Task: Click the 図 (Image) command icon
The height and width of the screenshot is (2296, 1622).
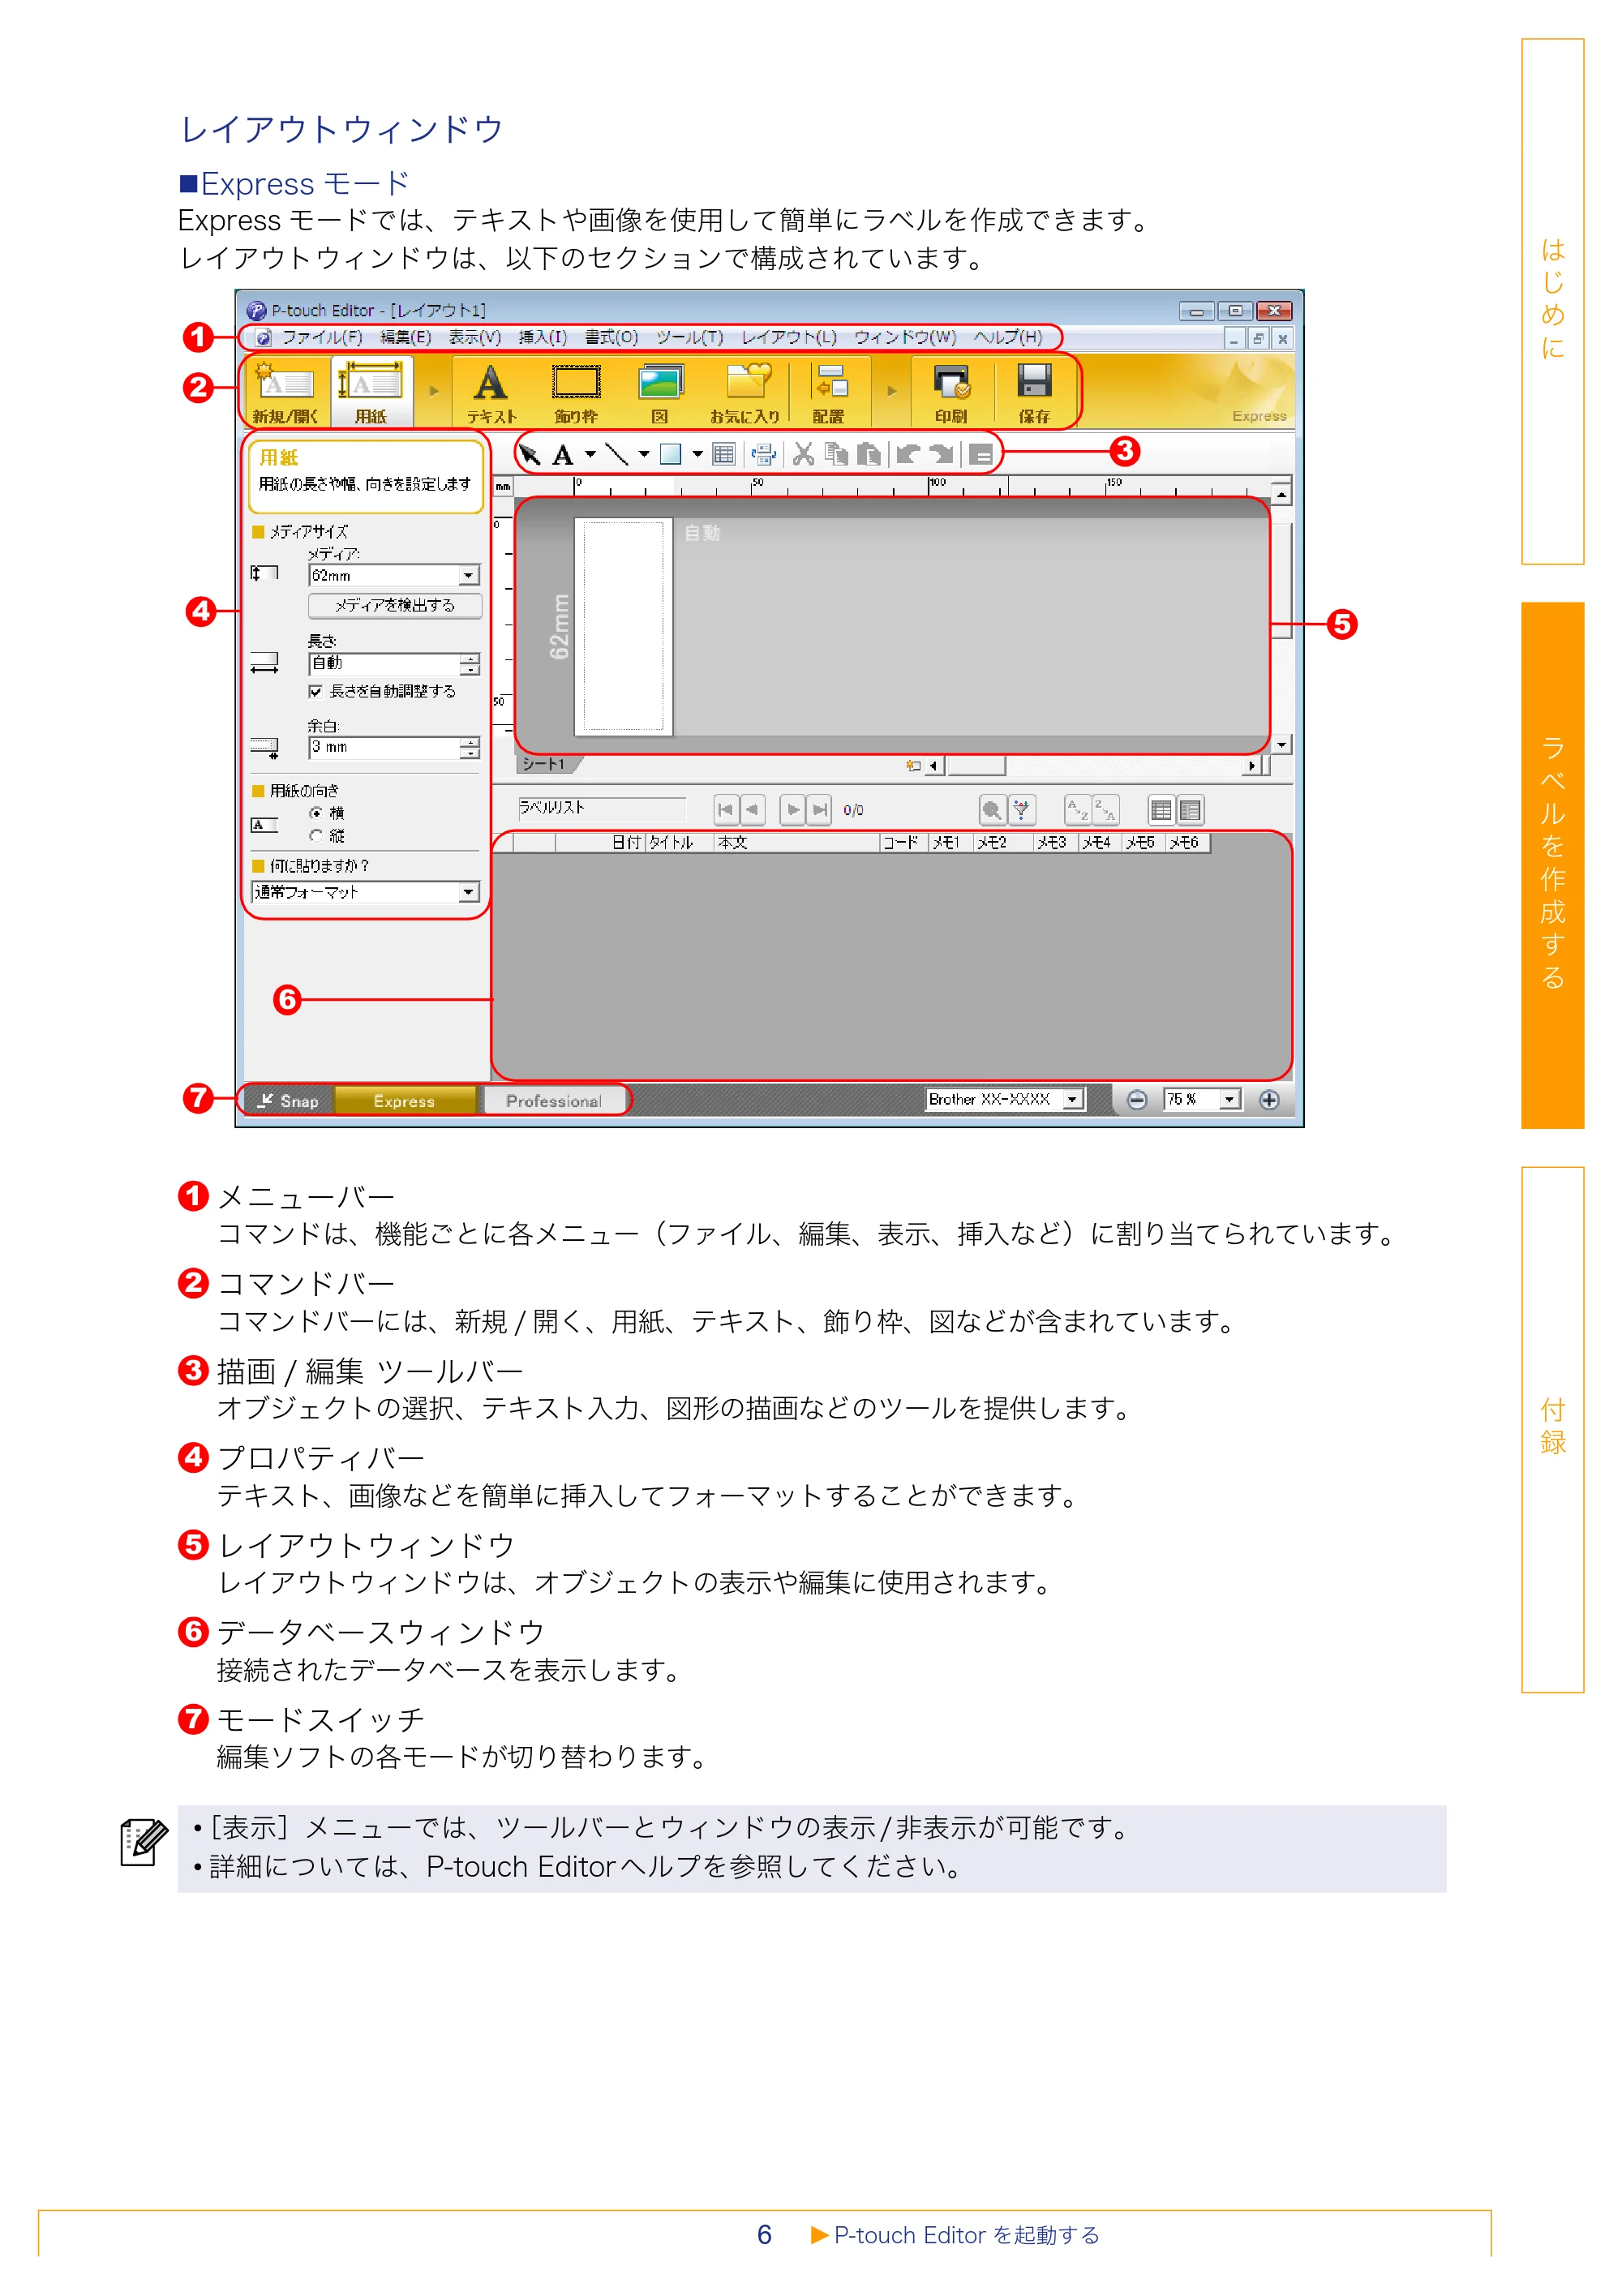Action: (x=660, y=392)
